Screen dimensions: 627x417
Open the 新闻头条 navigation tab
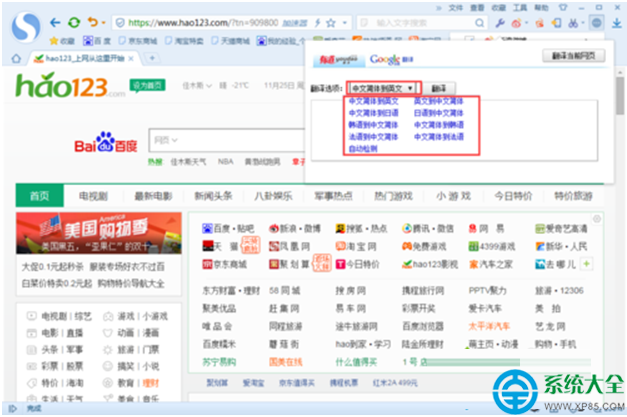point(213,196)
